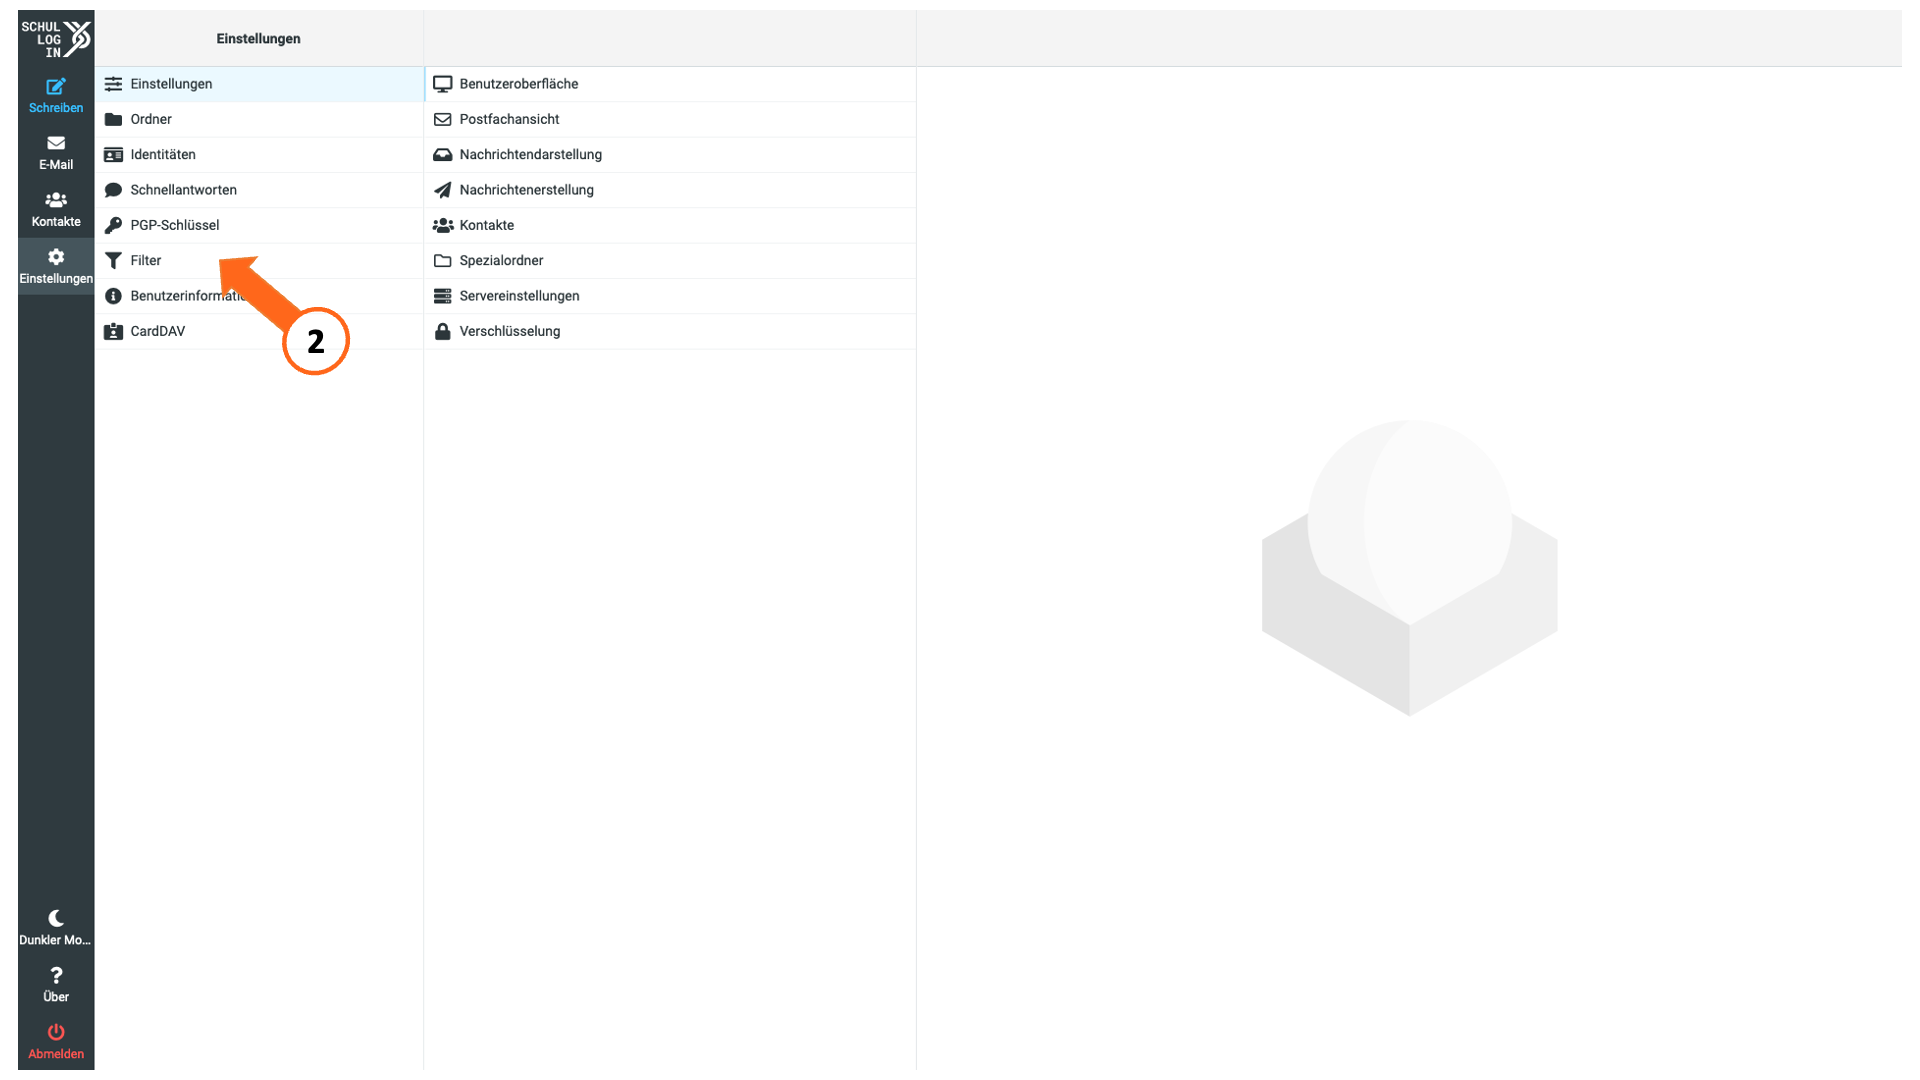The width and height of the screenshot is (1920, 1080).
Task: Select Einstellungen gear in the sidebar
Action: pos(56,267)
